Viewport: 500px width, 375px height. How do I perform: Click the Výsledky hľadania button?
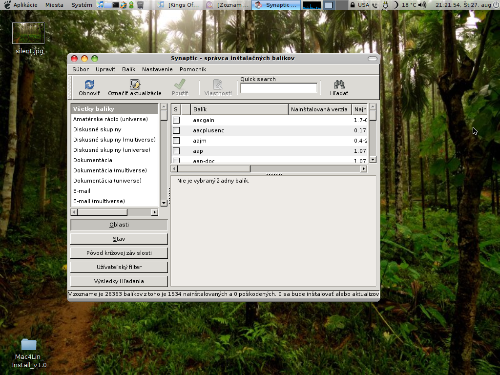(x=119, y=281)
